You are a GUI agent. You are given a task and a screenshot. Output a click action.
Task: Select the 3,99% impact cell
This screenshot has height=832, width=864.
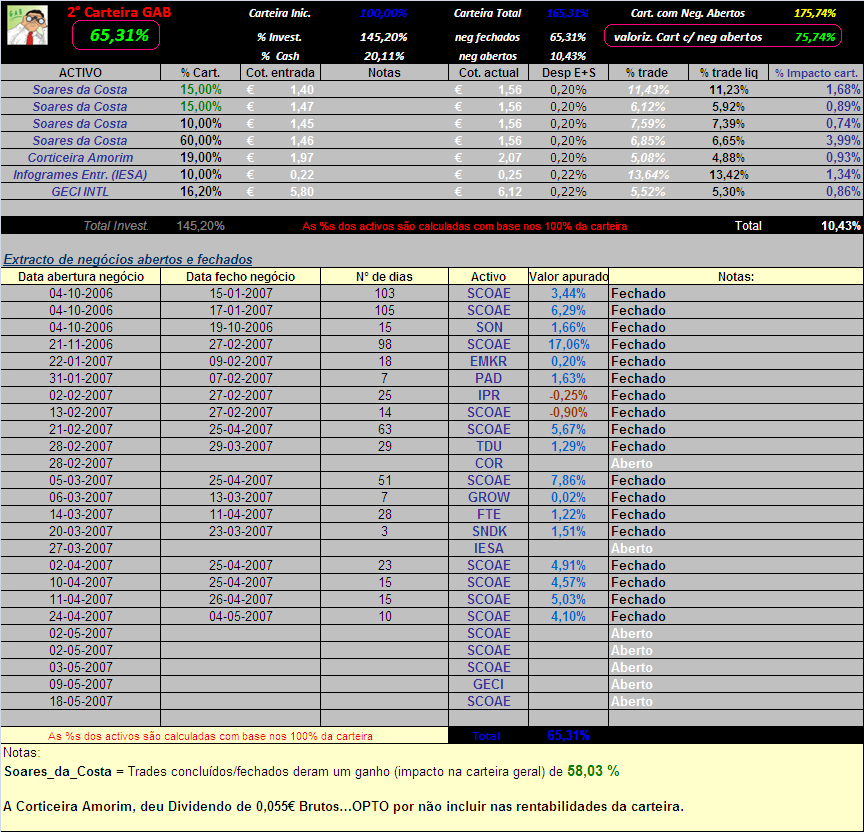816,141
